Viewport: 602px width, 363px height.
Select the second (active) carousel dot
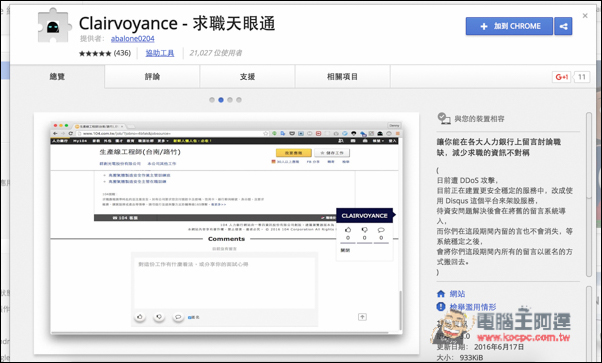click(221, 100)
